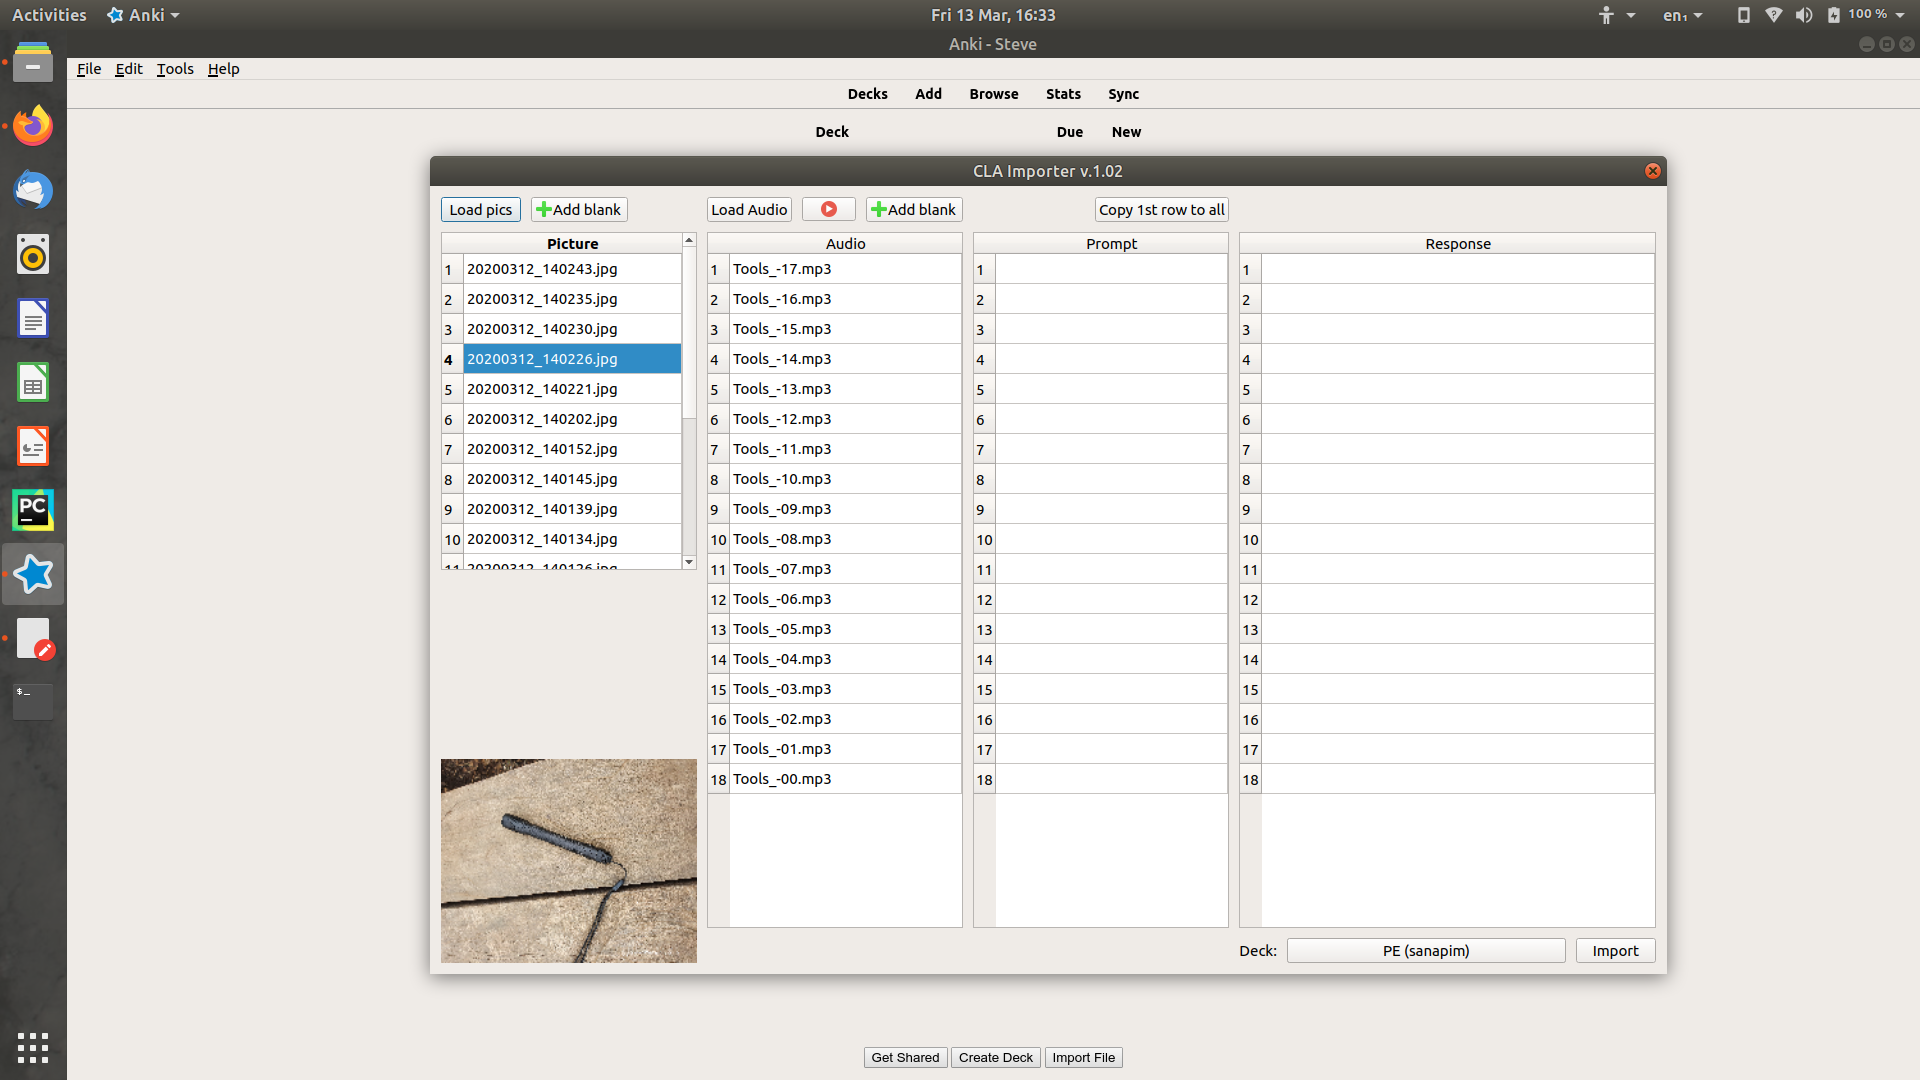This screenshot has width=1920, height=1080.
Task: Click the red record audio button
Action: point(828,209)
